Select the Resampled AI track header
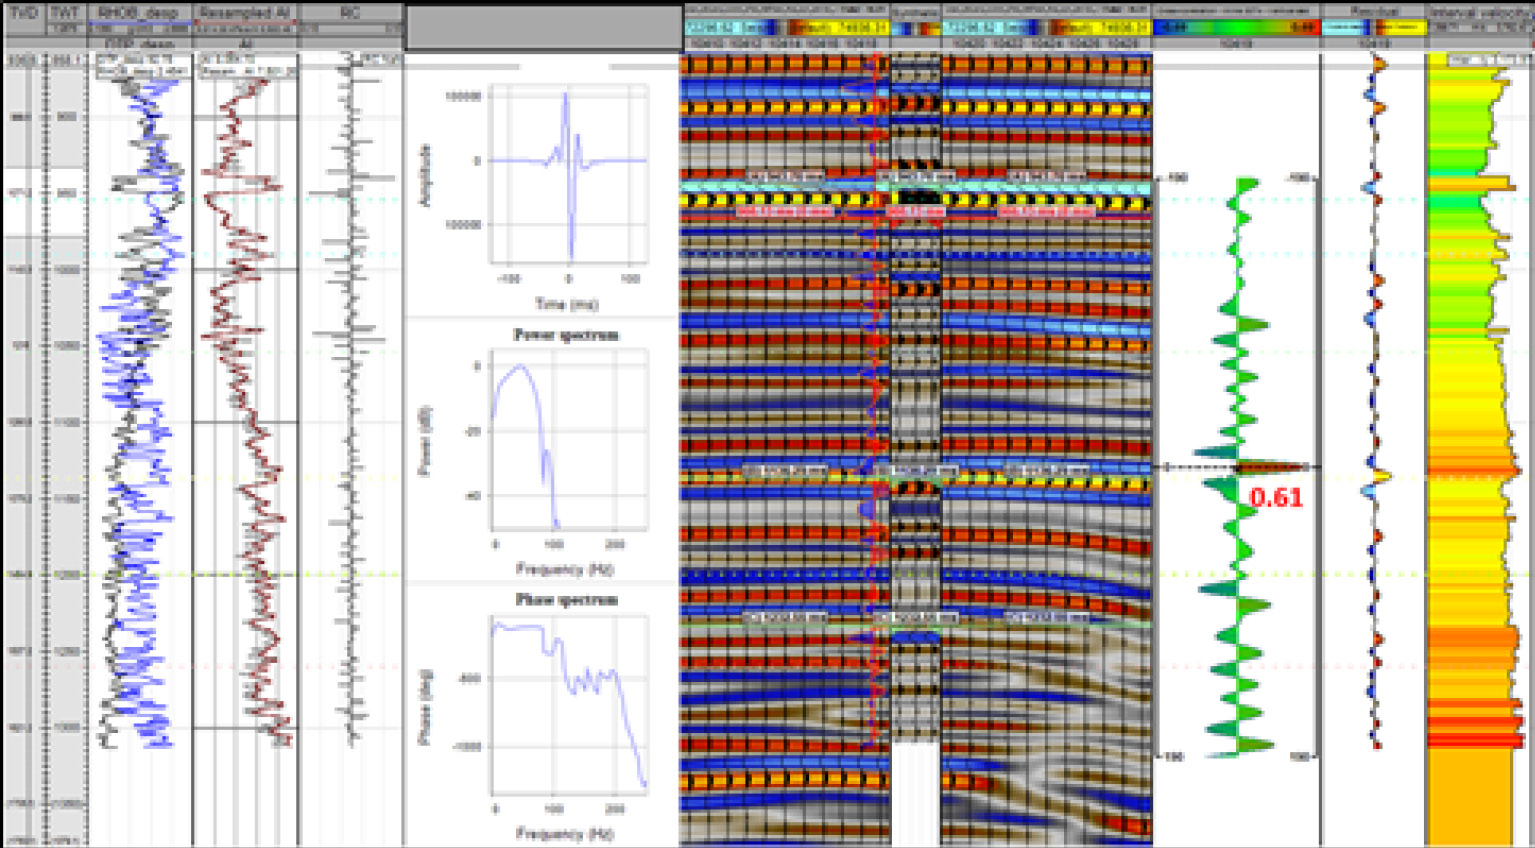This screenshot has width=1535, height=848. click(x=245, y=13)
